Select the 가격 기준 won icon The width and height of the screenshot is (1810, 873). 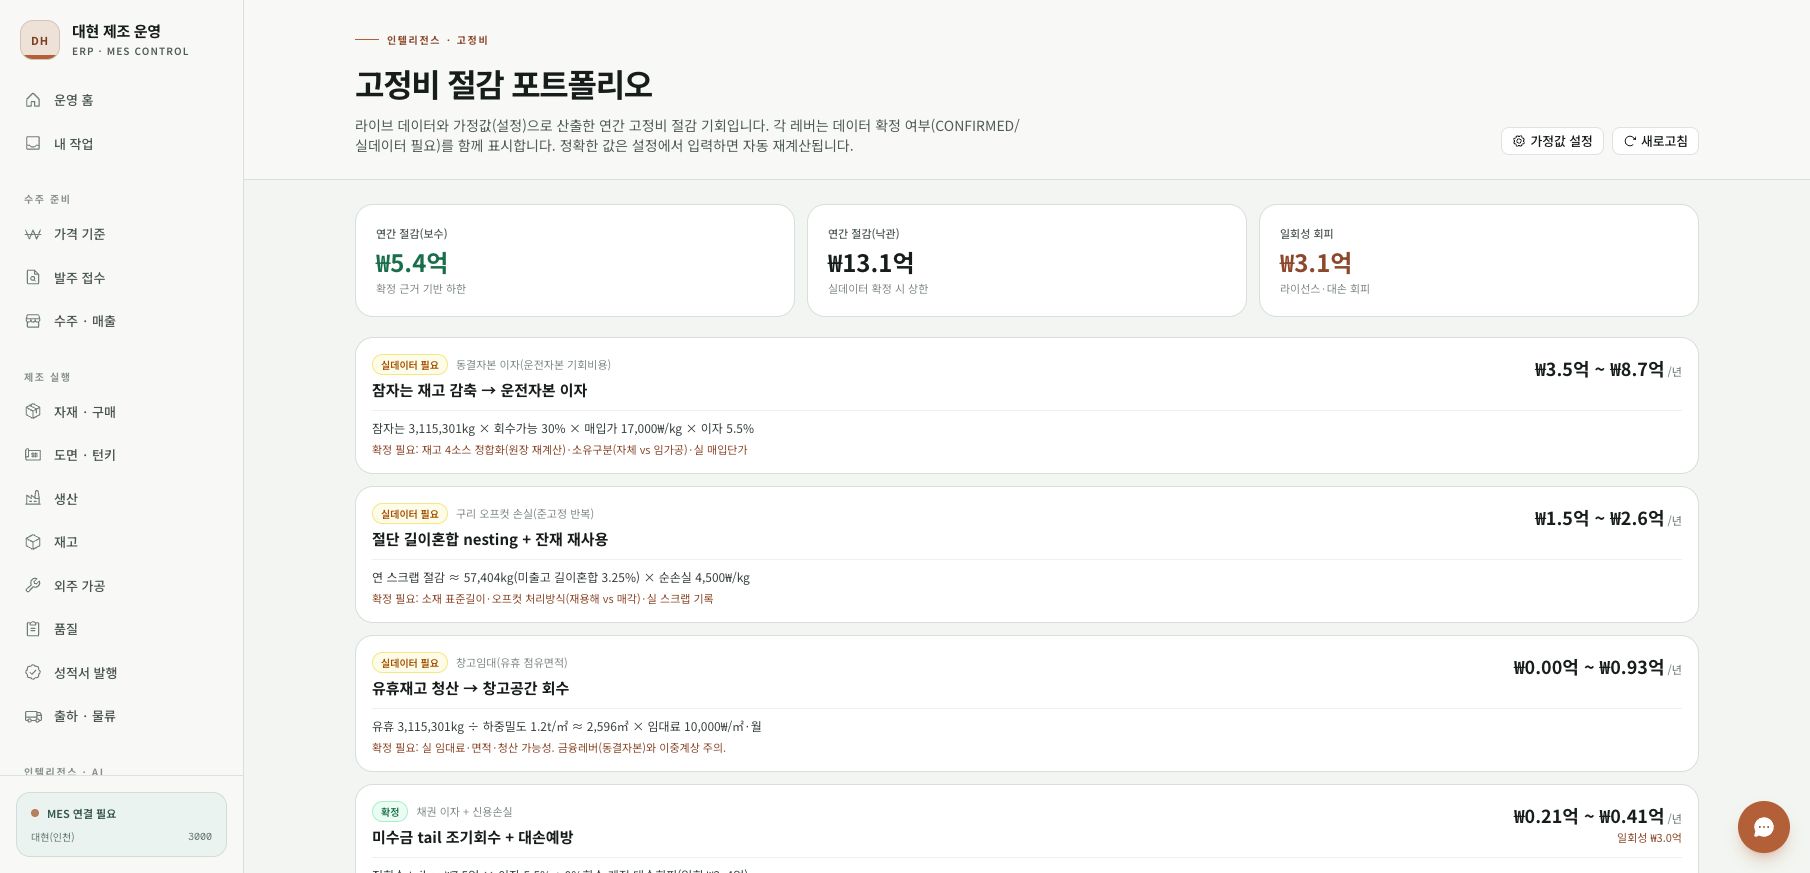pyautogui.click(x=33, y=234)
